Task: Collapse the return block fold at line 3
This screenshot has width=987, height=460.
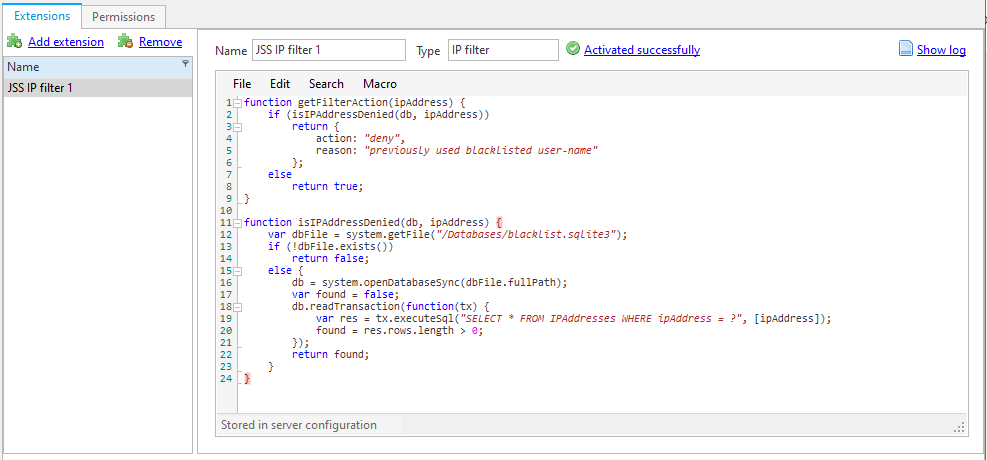Action: click(238, 127)
